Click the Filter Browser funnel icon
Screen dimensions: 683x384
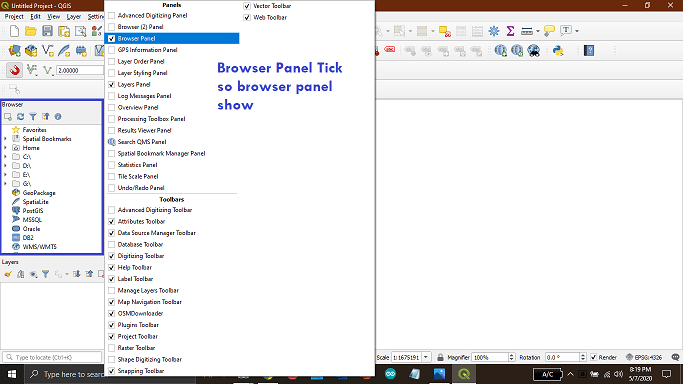33,116
